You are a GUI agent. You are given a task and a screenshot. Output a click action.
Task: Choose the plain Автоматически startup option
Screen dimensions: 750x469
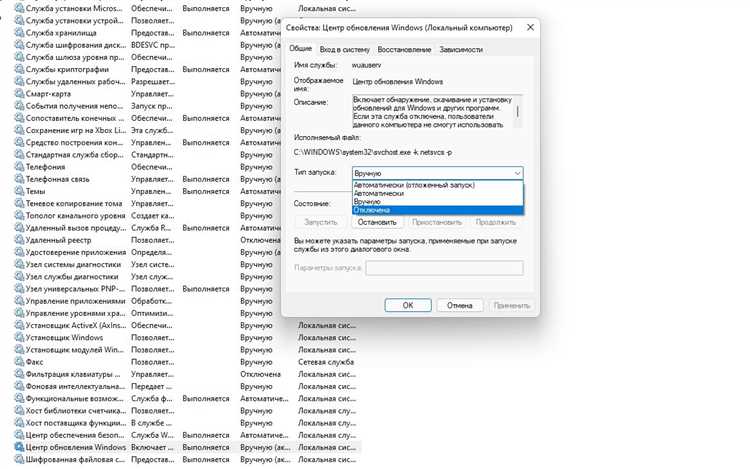pyautogui.click(x=438, y=194)
